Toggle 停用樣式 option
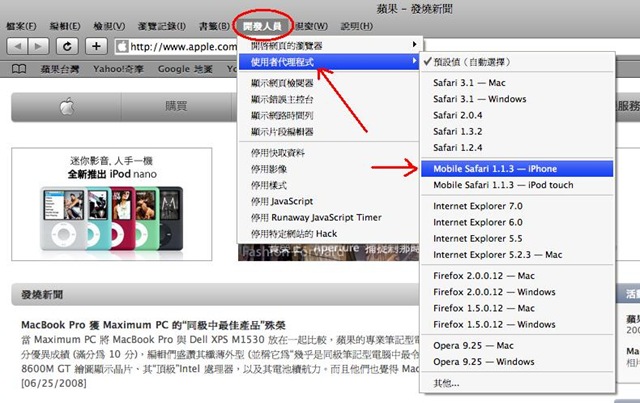640x403 pixels. [x=329, y=185]
